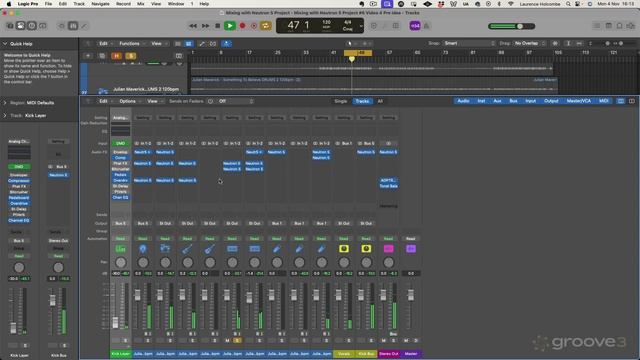
Task: Toggle the yellow Cycle button
Action: (x=266, y=26)
